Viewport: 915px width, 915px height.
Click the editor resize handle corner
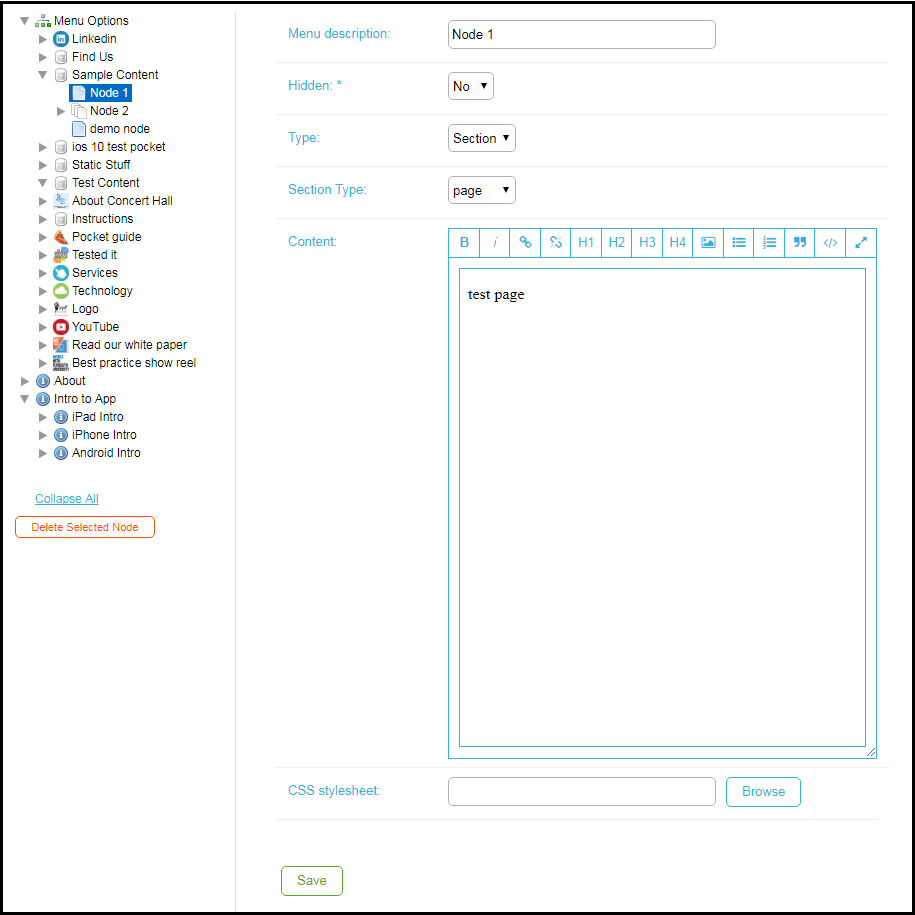pyautogui.click(x=871, y=752)
